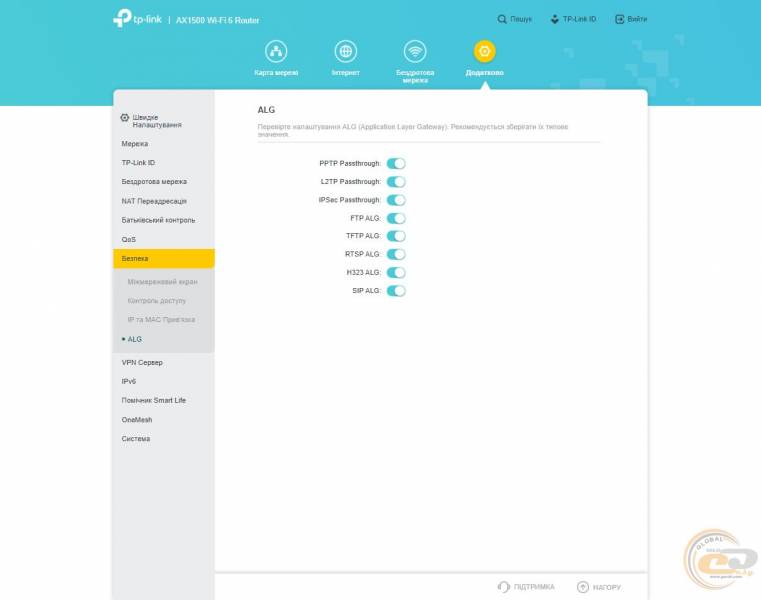Open TP-Link ID sidebar item
This screenshot has height=600, width=761.
click(164, 163)
